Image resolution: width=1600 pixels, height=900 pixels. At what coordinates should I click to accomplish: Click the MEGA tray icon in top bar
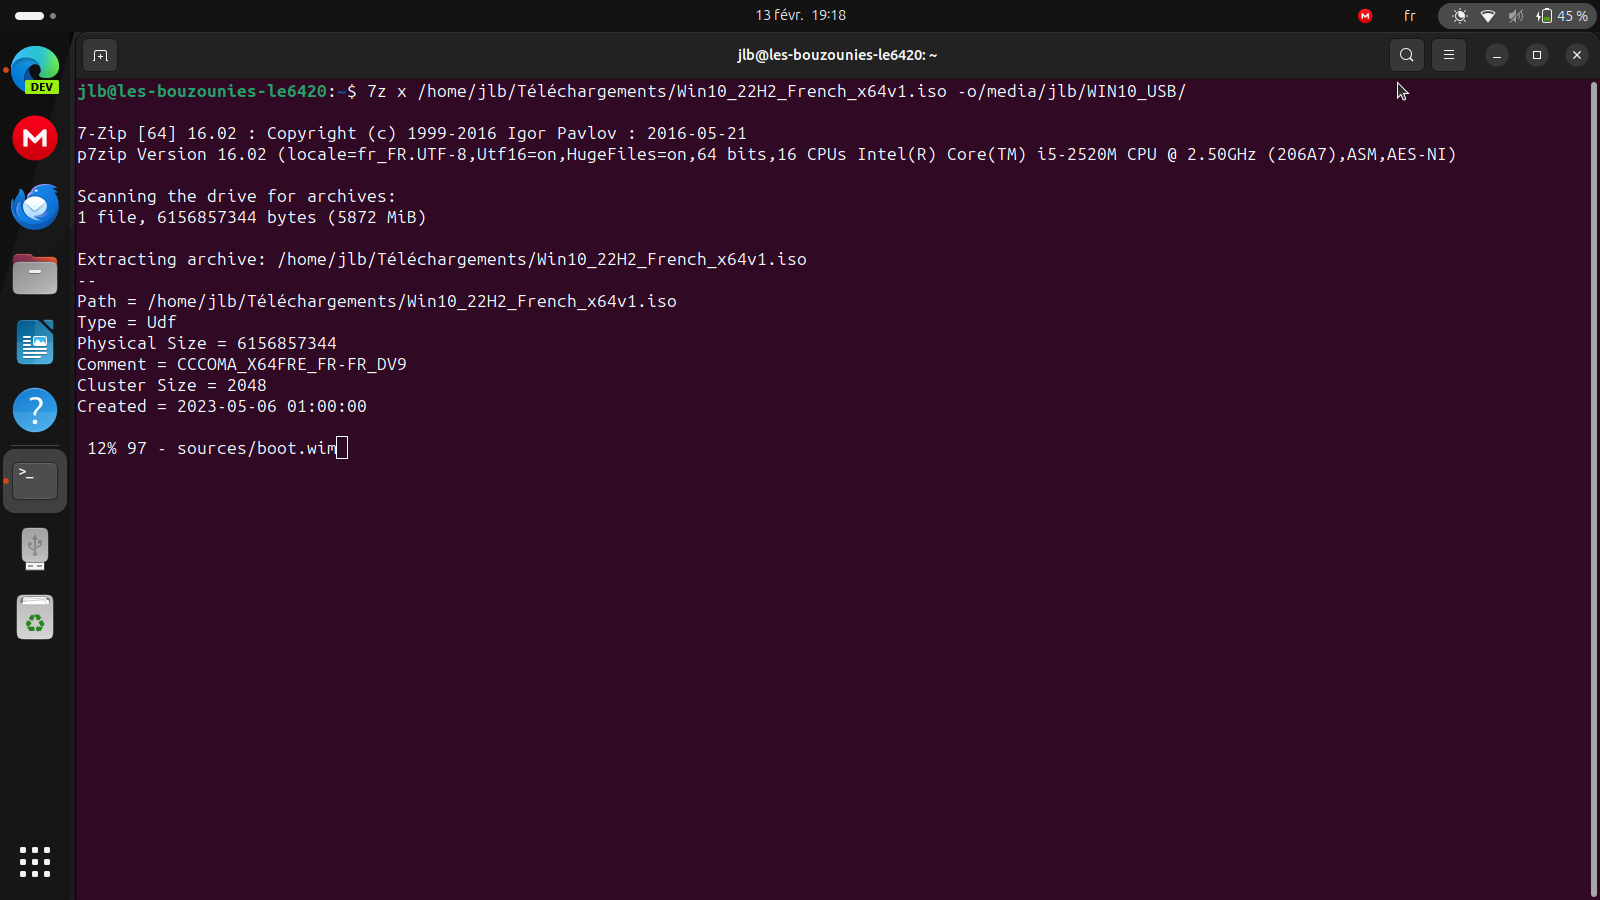tap(1365, 16)
